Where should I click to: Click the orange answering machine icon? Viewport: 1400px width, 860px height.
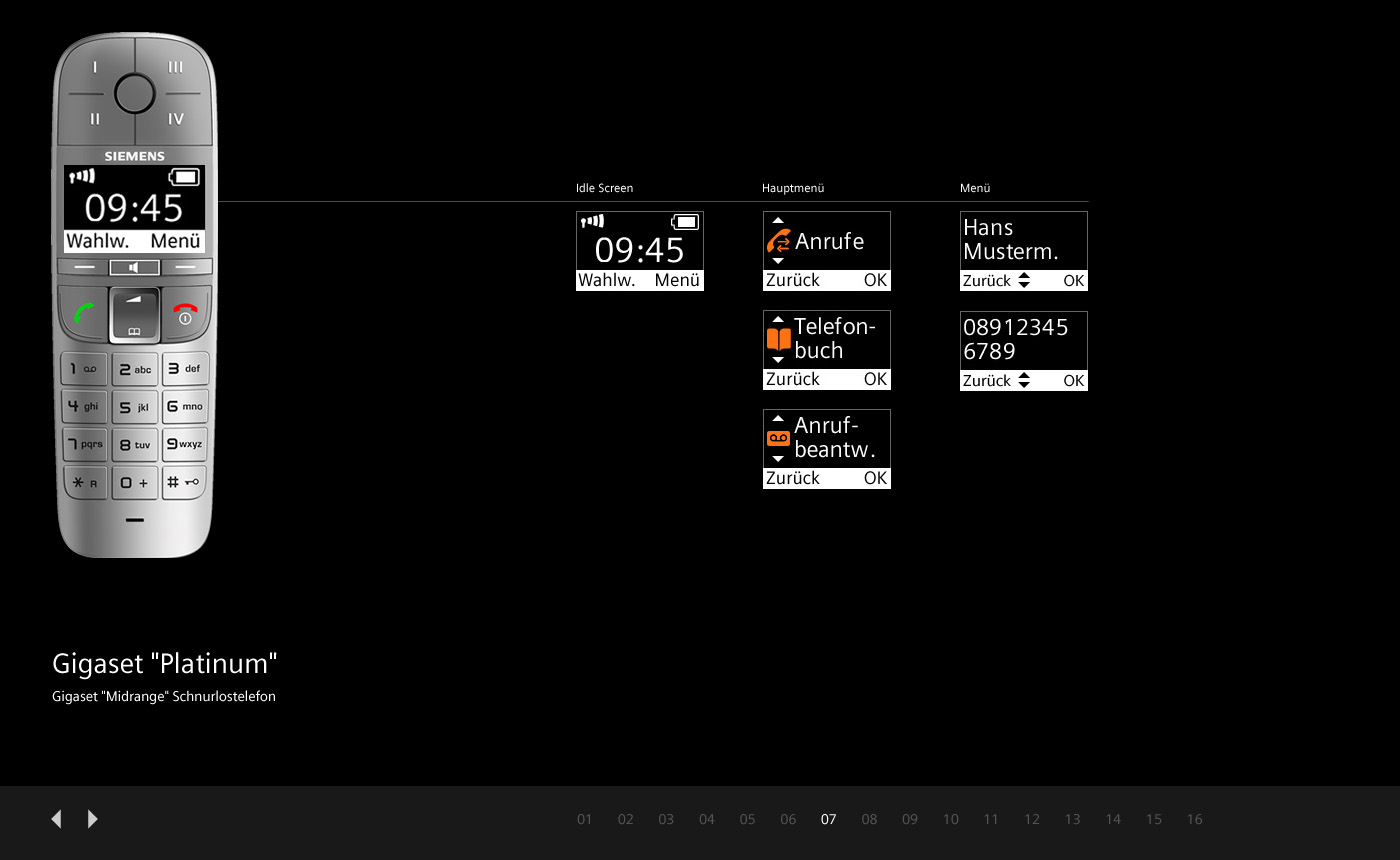[778, 438]
